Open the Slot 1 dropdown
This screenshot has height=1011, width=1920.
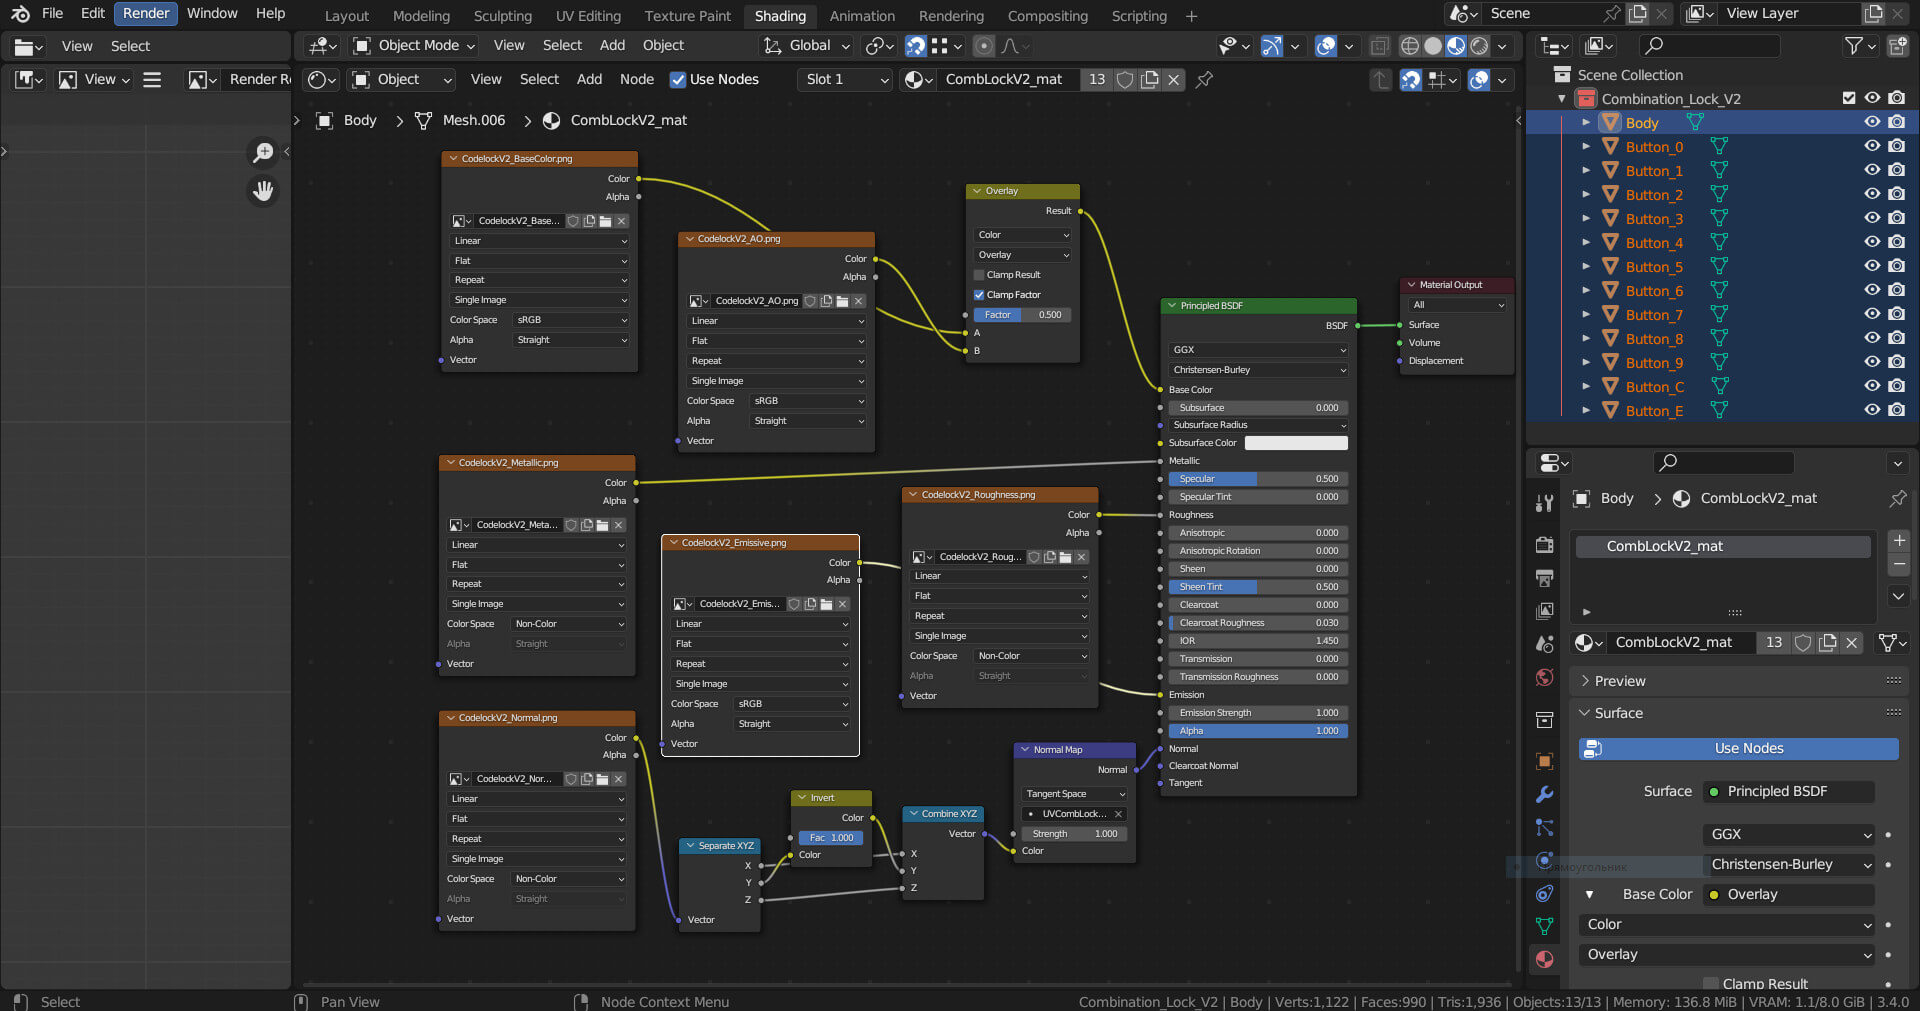[x=846, y=80]
